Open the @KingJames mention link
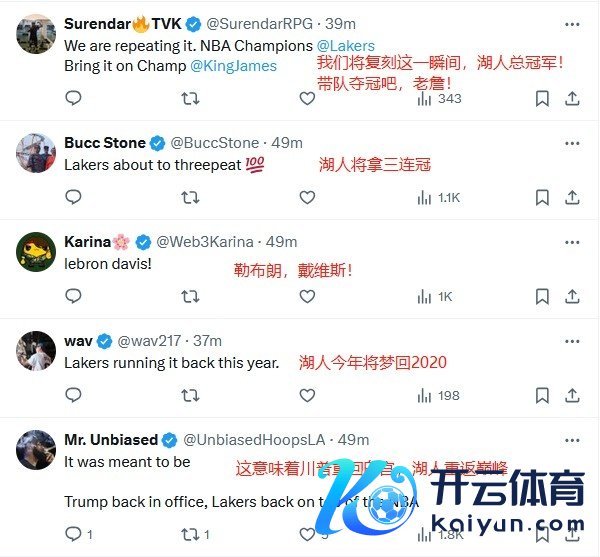Screen dimensions: 600x557 233,66
